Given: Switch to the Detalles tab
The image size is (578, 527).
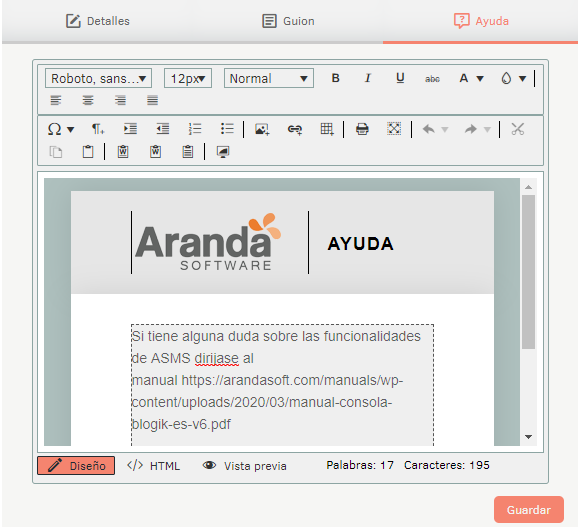Looking at the screenshot, I should point(98,21).
